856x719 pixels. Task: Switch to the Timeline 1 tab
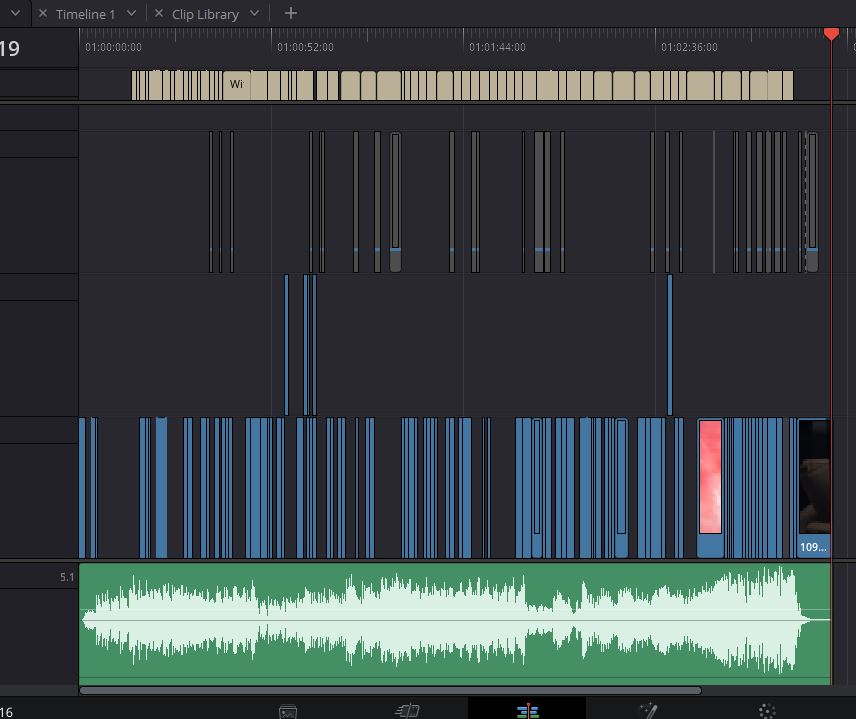[x=86, y=14]
